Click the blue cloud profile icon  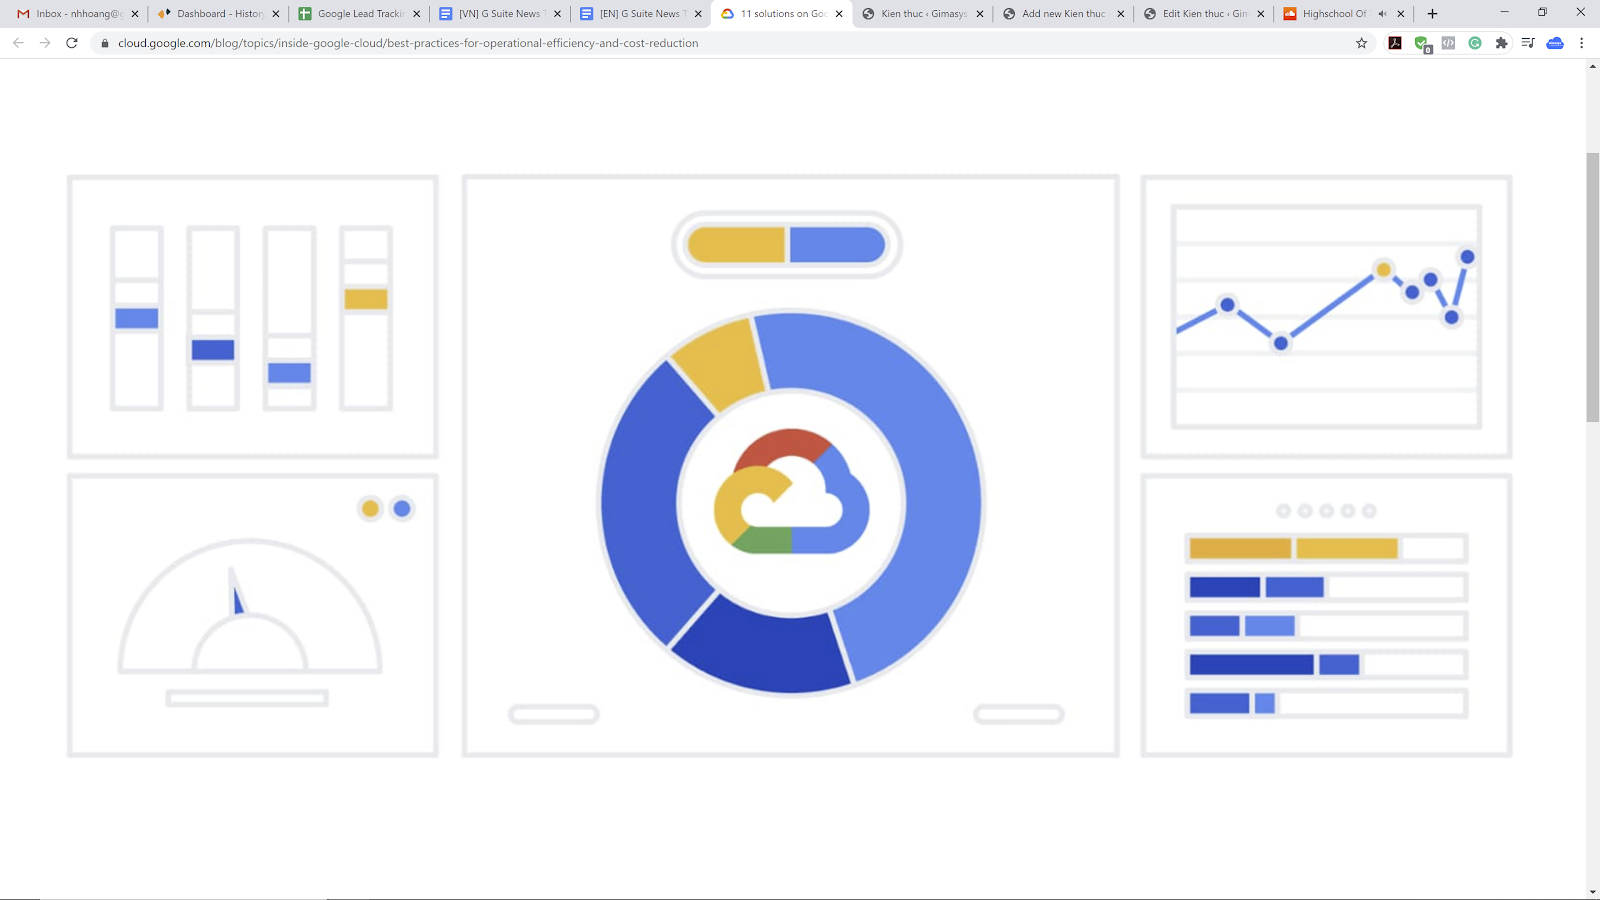[1555, 43]
